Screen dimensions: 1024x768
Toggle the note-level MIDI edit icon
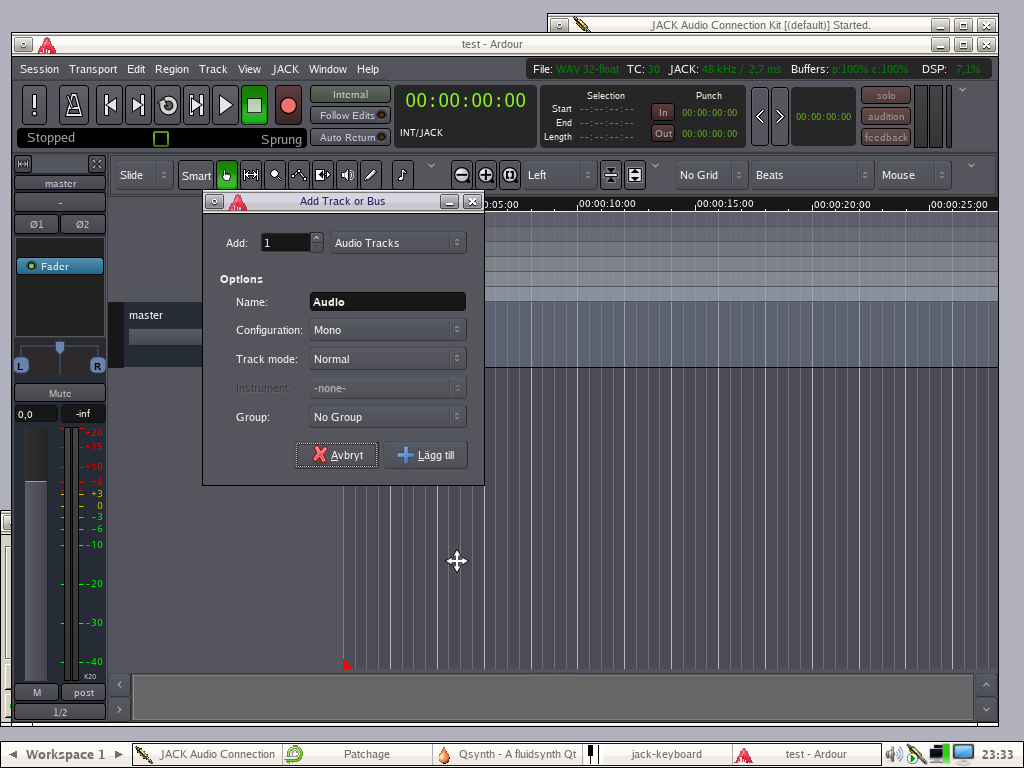[402, 175]
